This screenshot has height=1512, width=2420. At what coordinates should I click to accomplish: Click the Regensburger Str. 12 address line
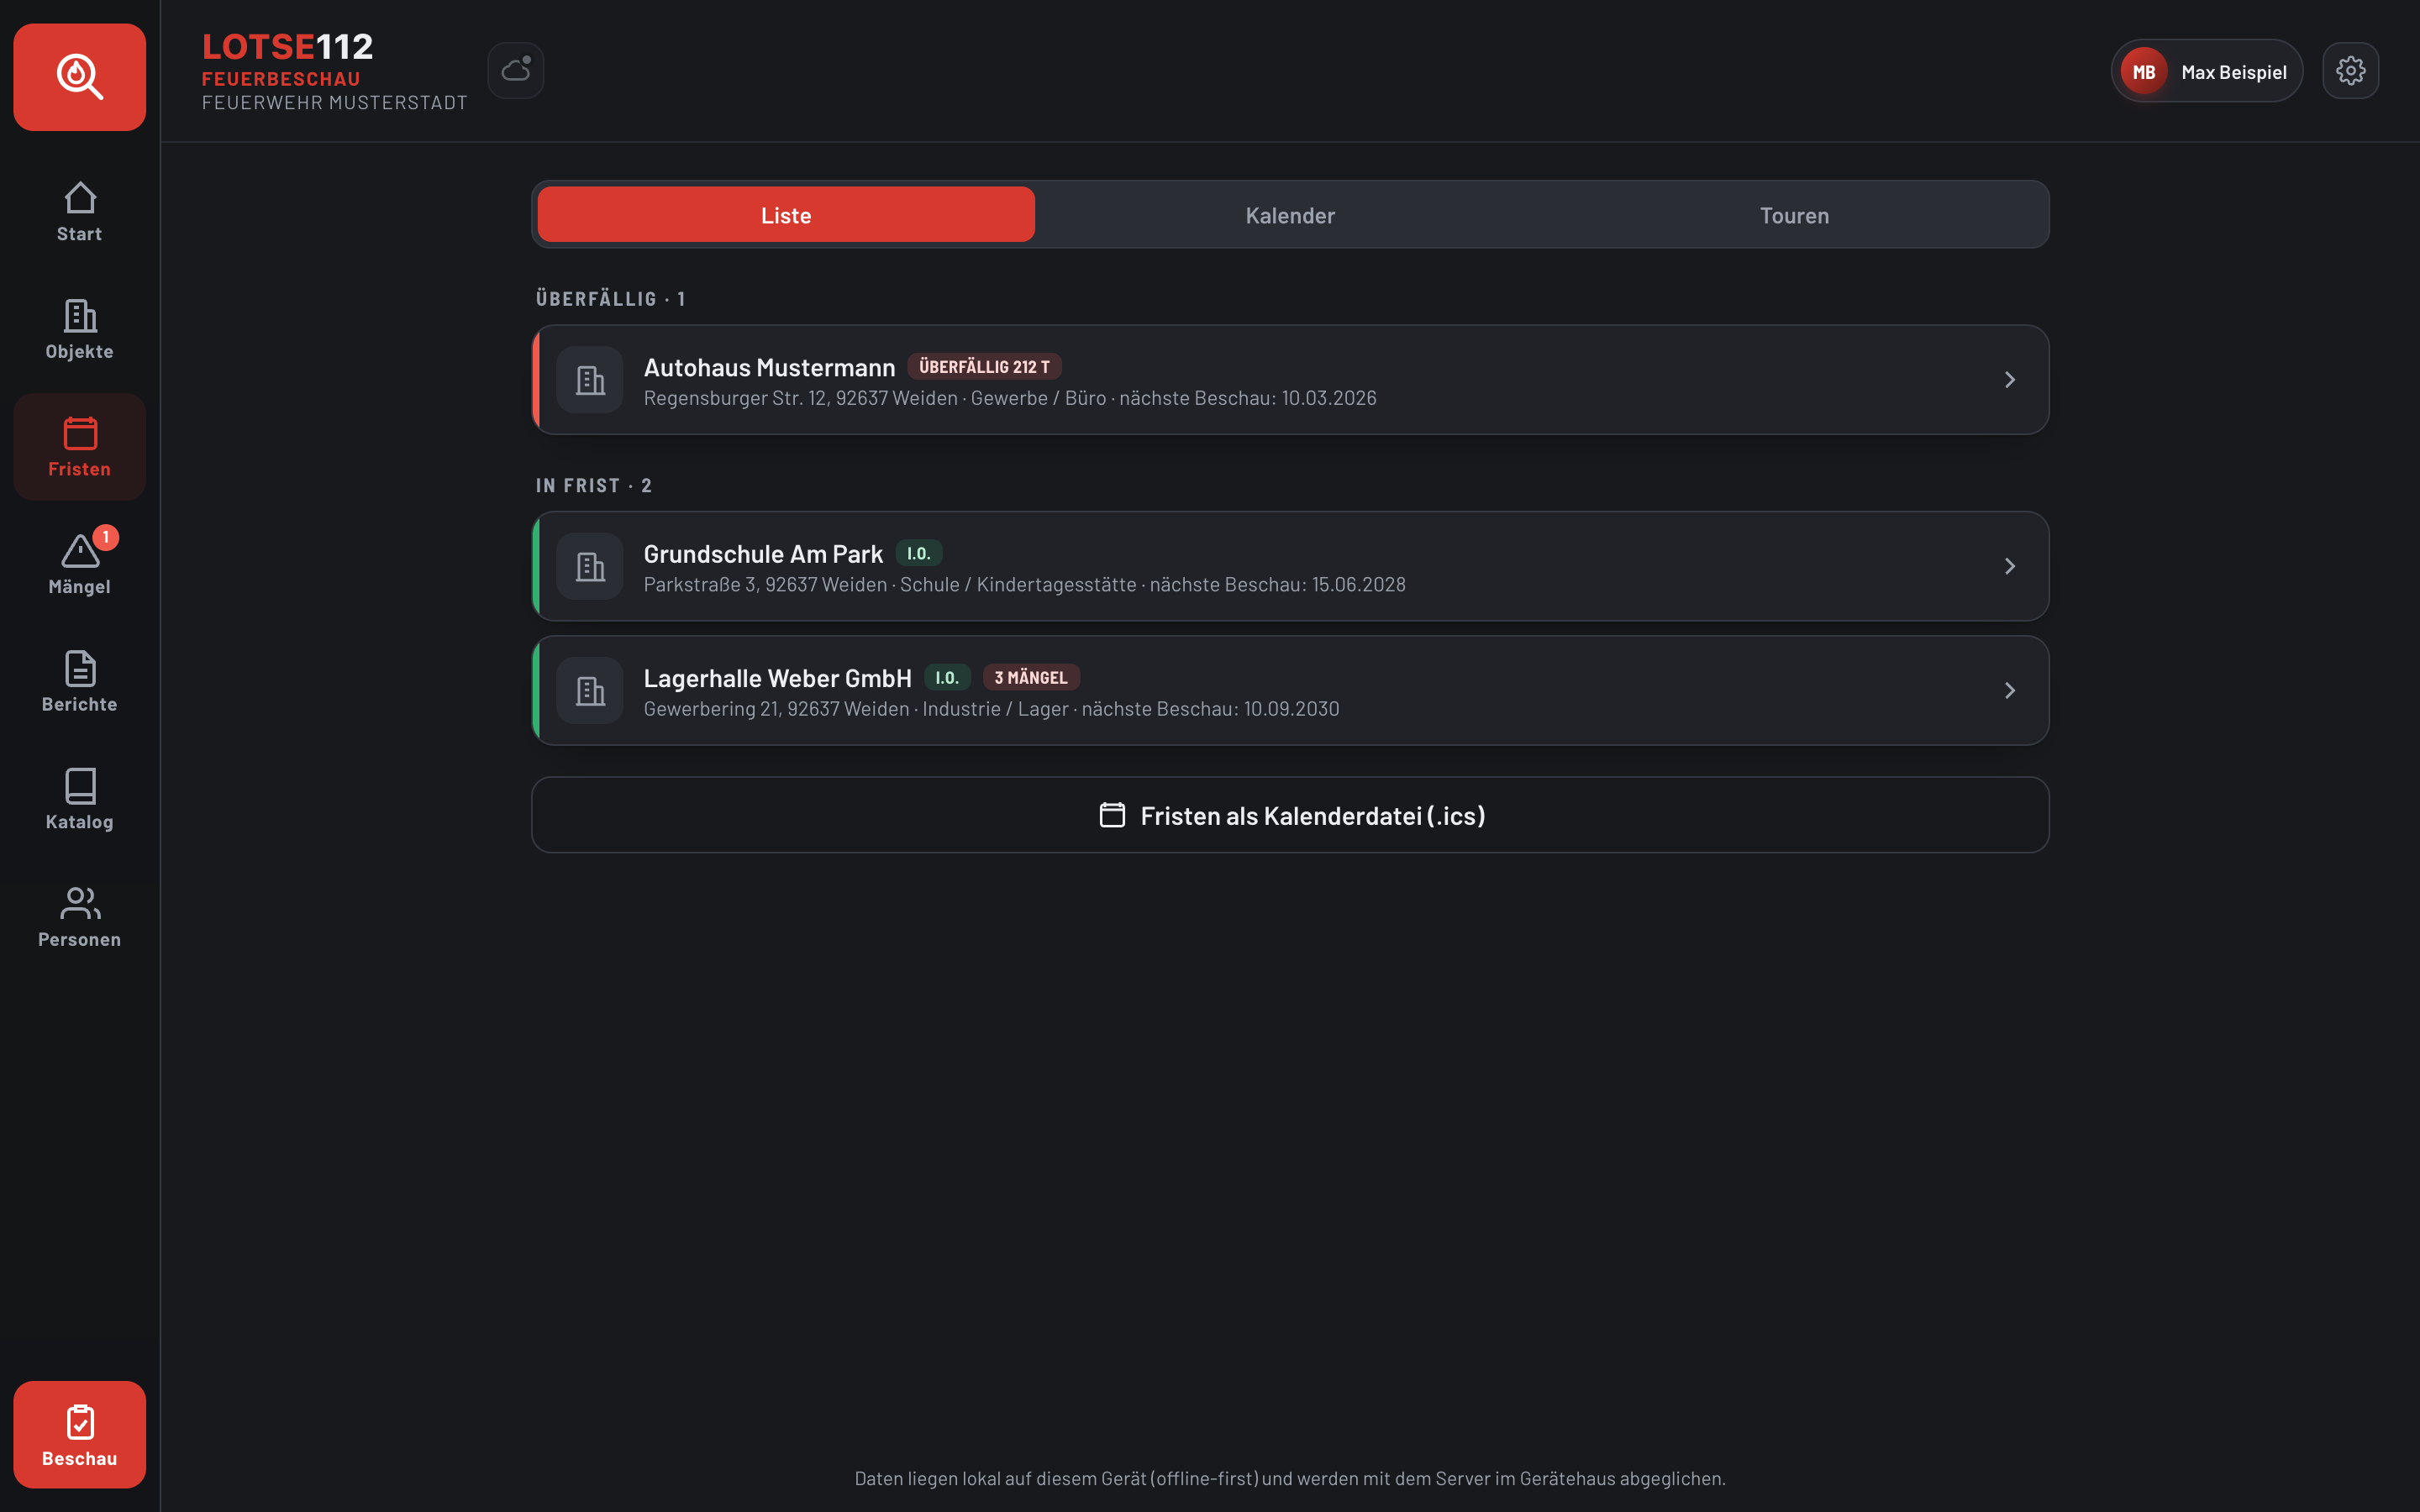click(x=1010, y=398)
